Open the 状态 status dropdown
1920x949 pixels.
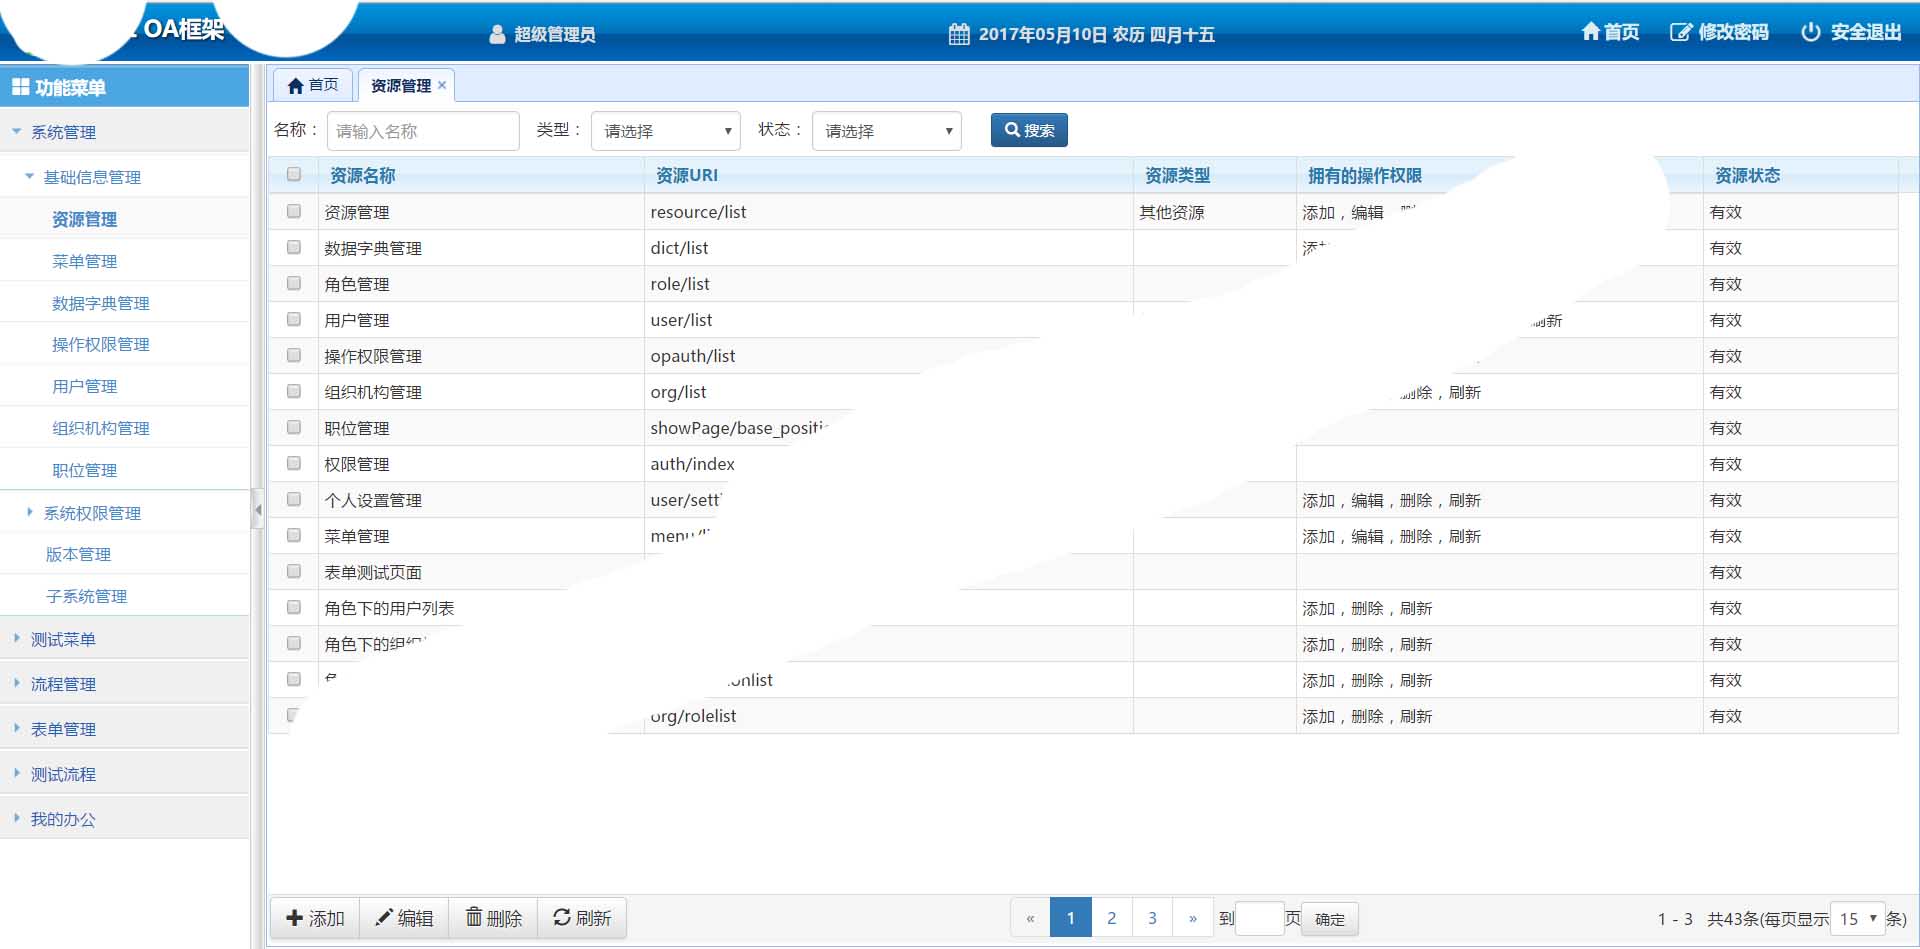886,131
